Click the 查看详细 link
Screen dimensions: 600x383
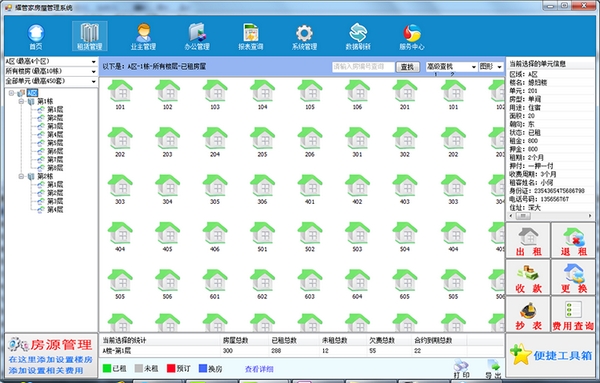259,369
